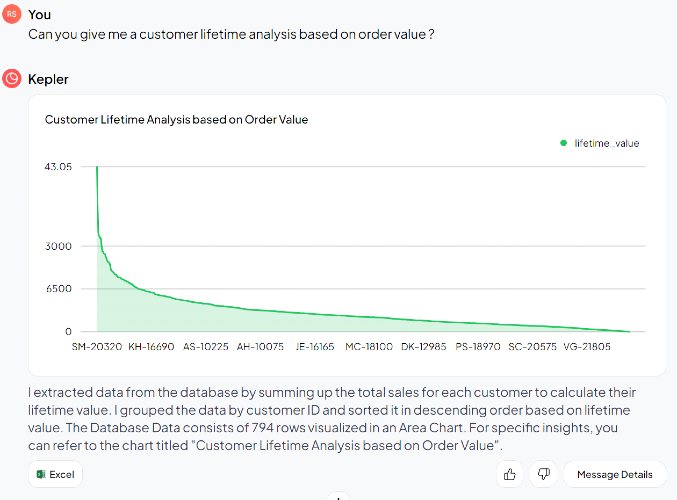Click the RS user avatar
This screenshot has height=500, width=677.
[x=12, y=14]
